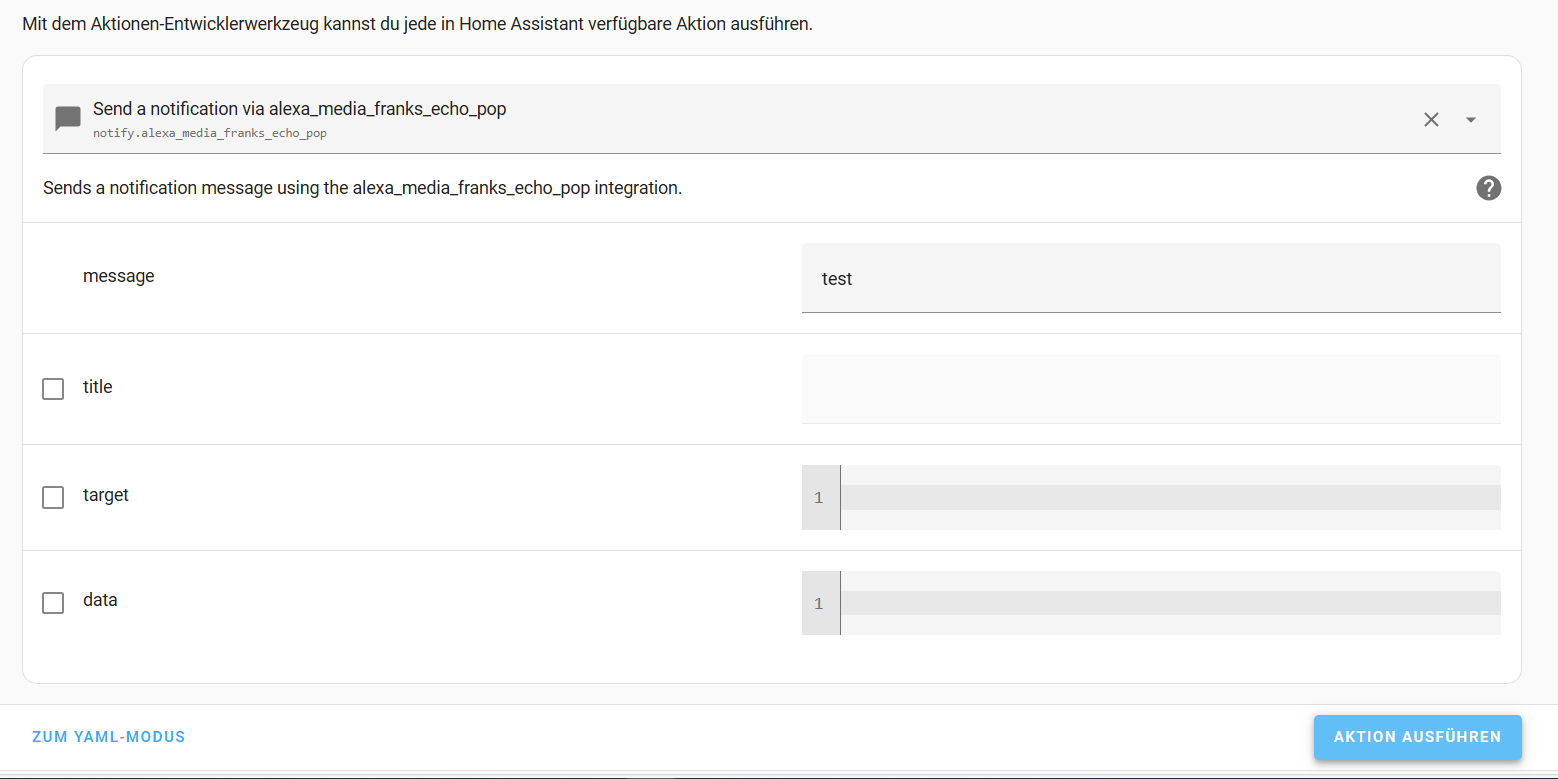Viewport: 1558px width, 779px height.
Task: Click into the title text field
Action: (x=1150, y=388)
